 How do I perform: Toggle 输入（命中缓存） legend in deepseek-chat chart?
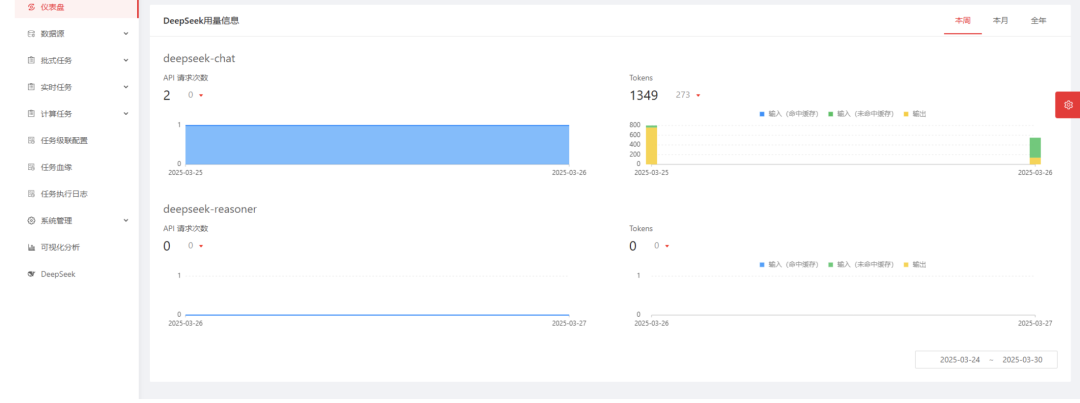click(x=789, y=114)
